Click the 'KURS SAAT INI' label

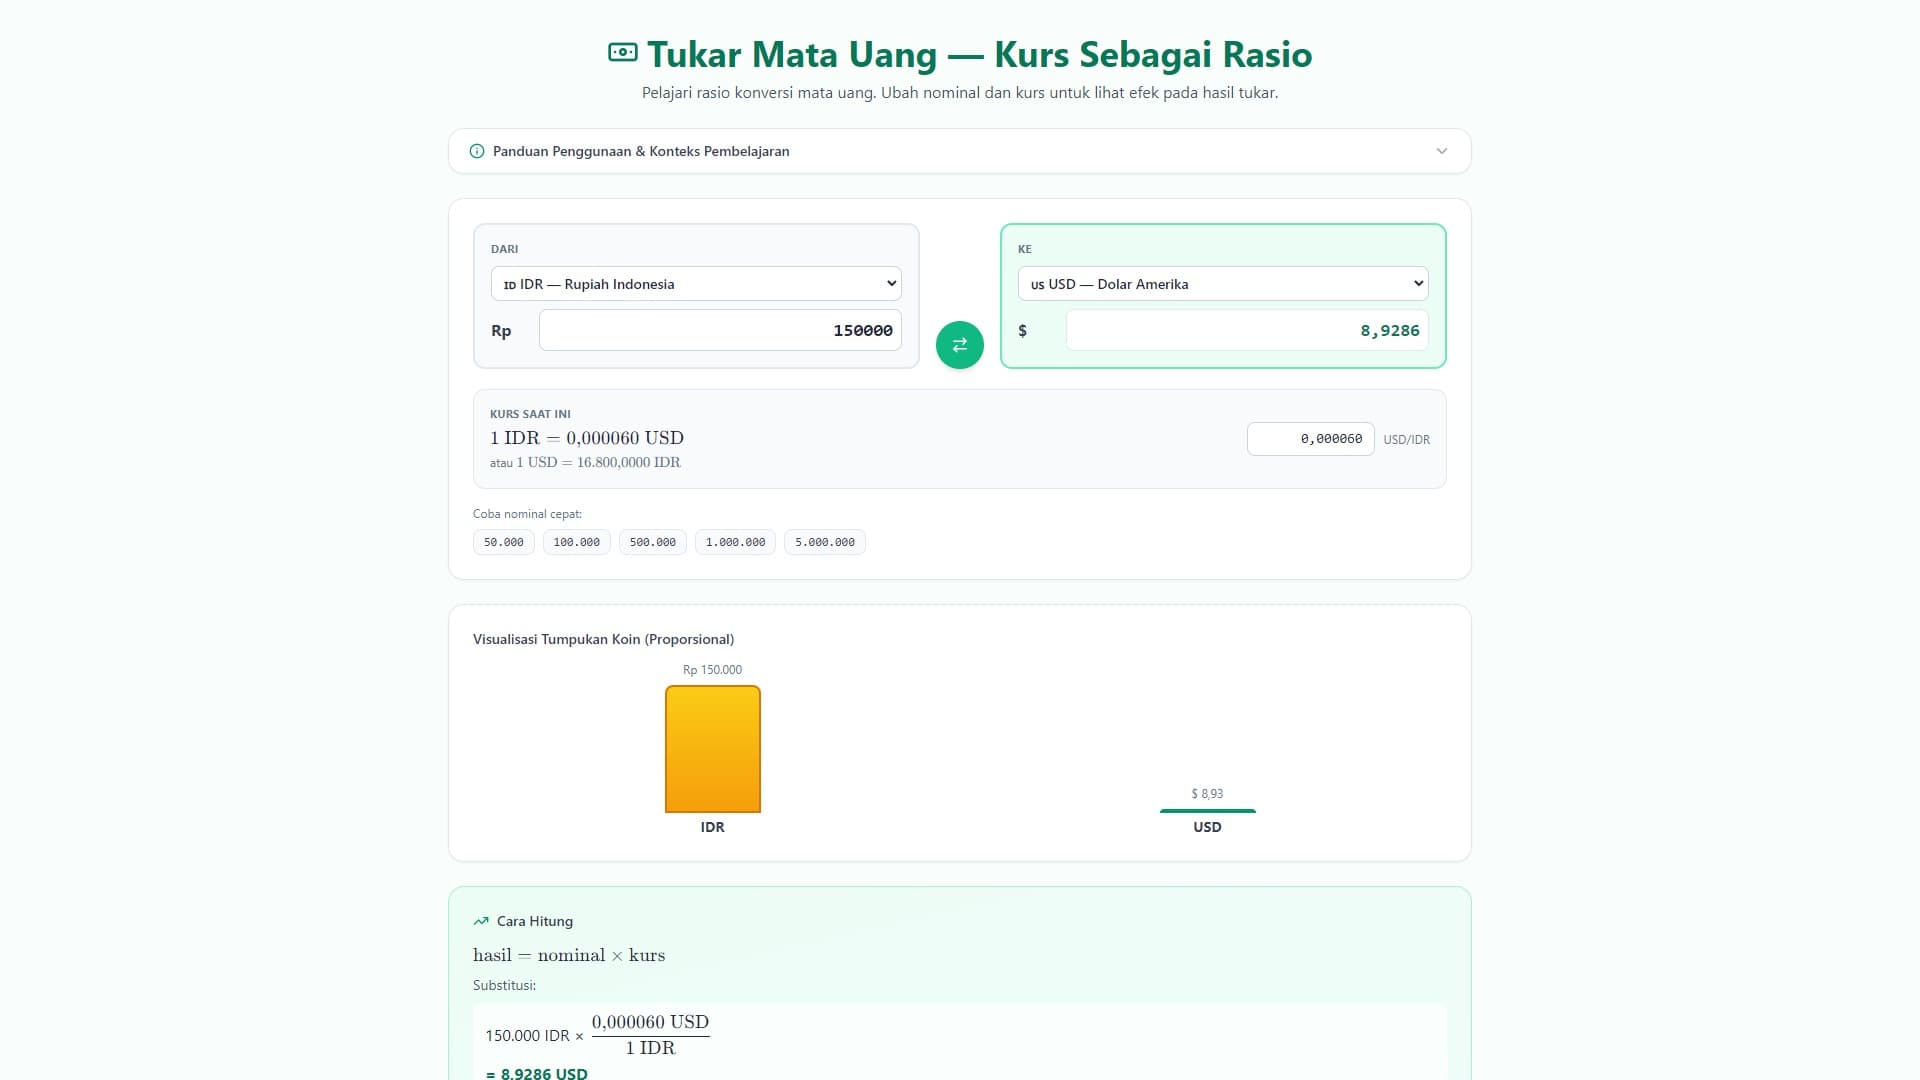pyautogui.click(x=530, y=414)
